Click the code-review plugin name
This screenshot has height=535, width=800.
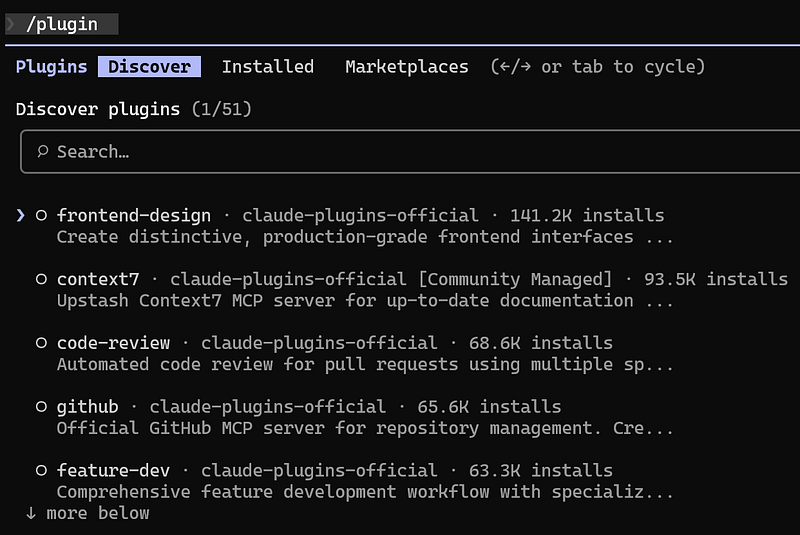tap(113, 343)
